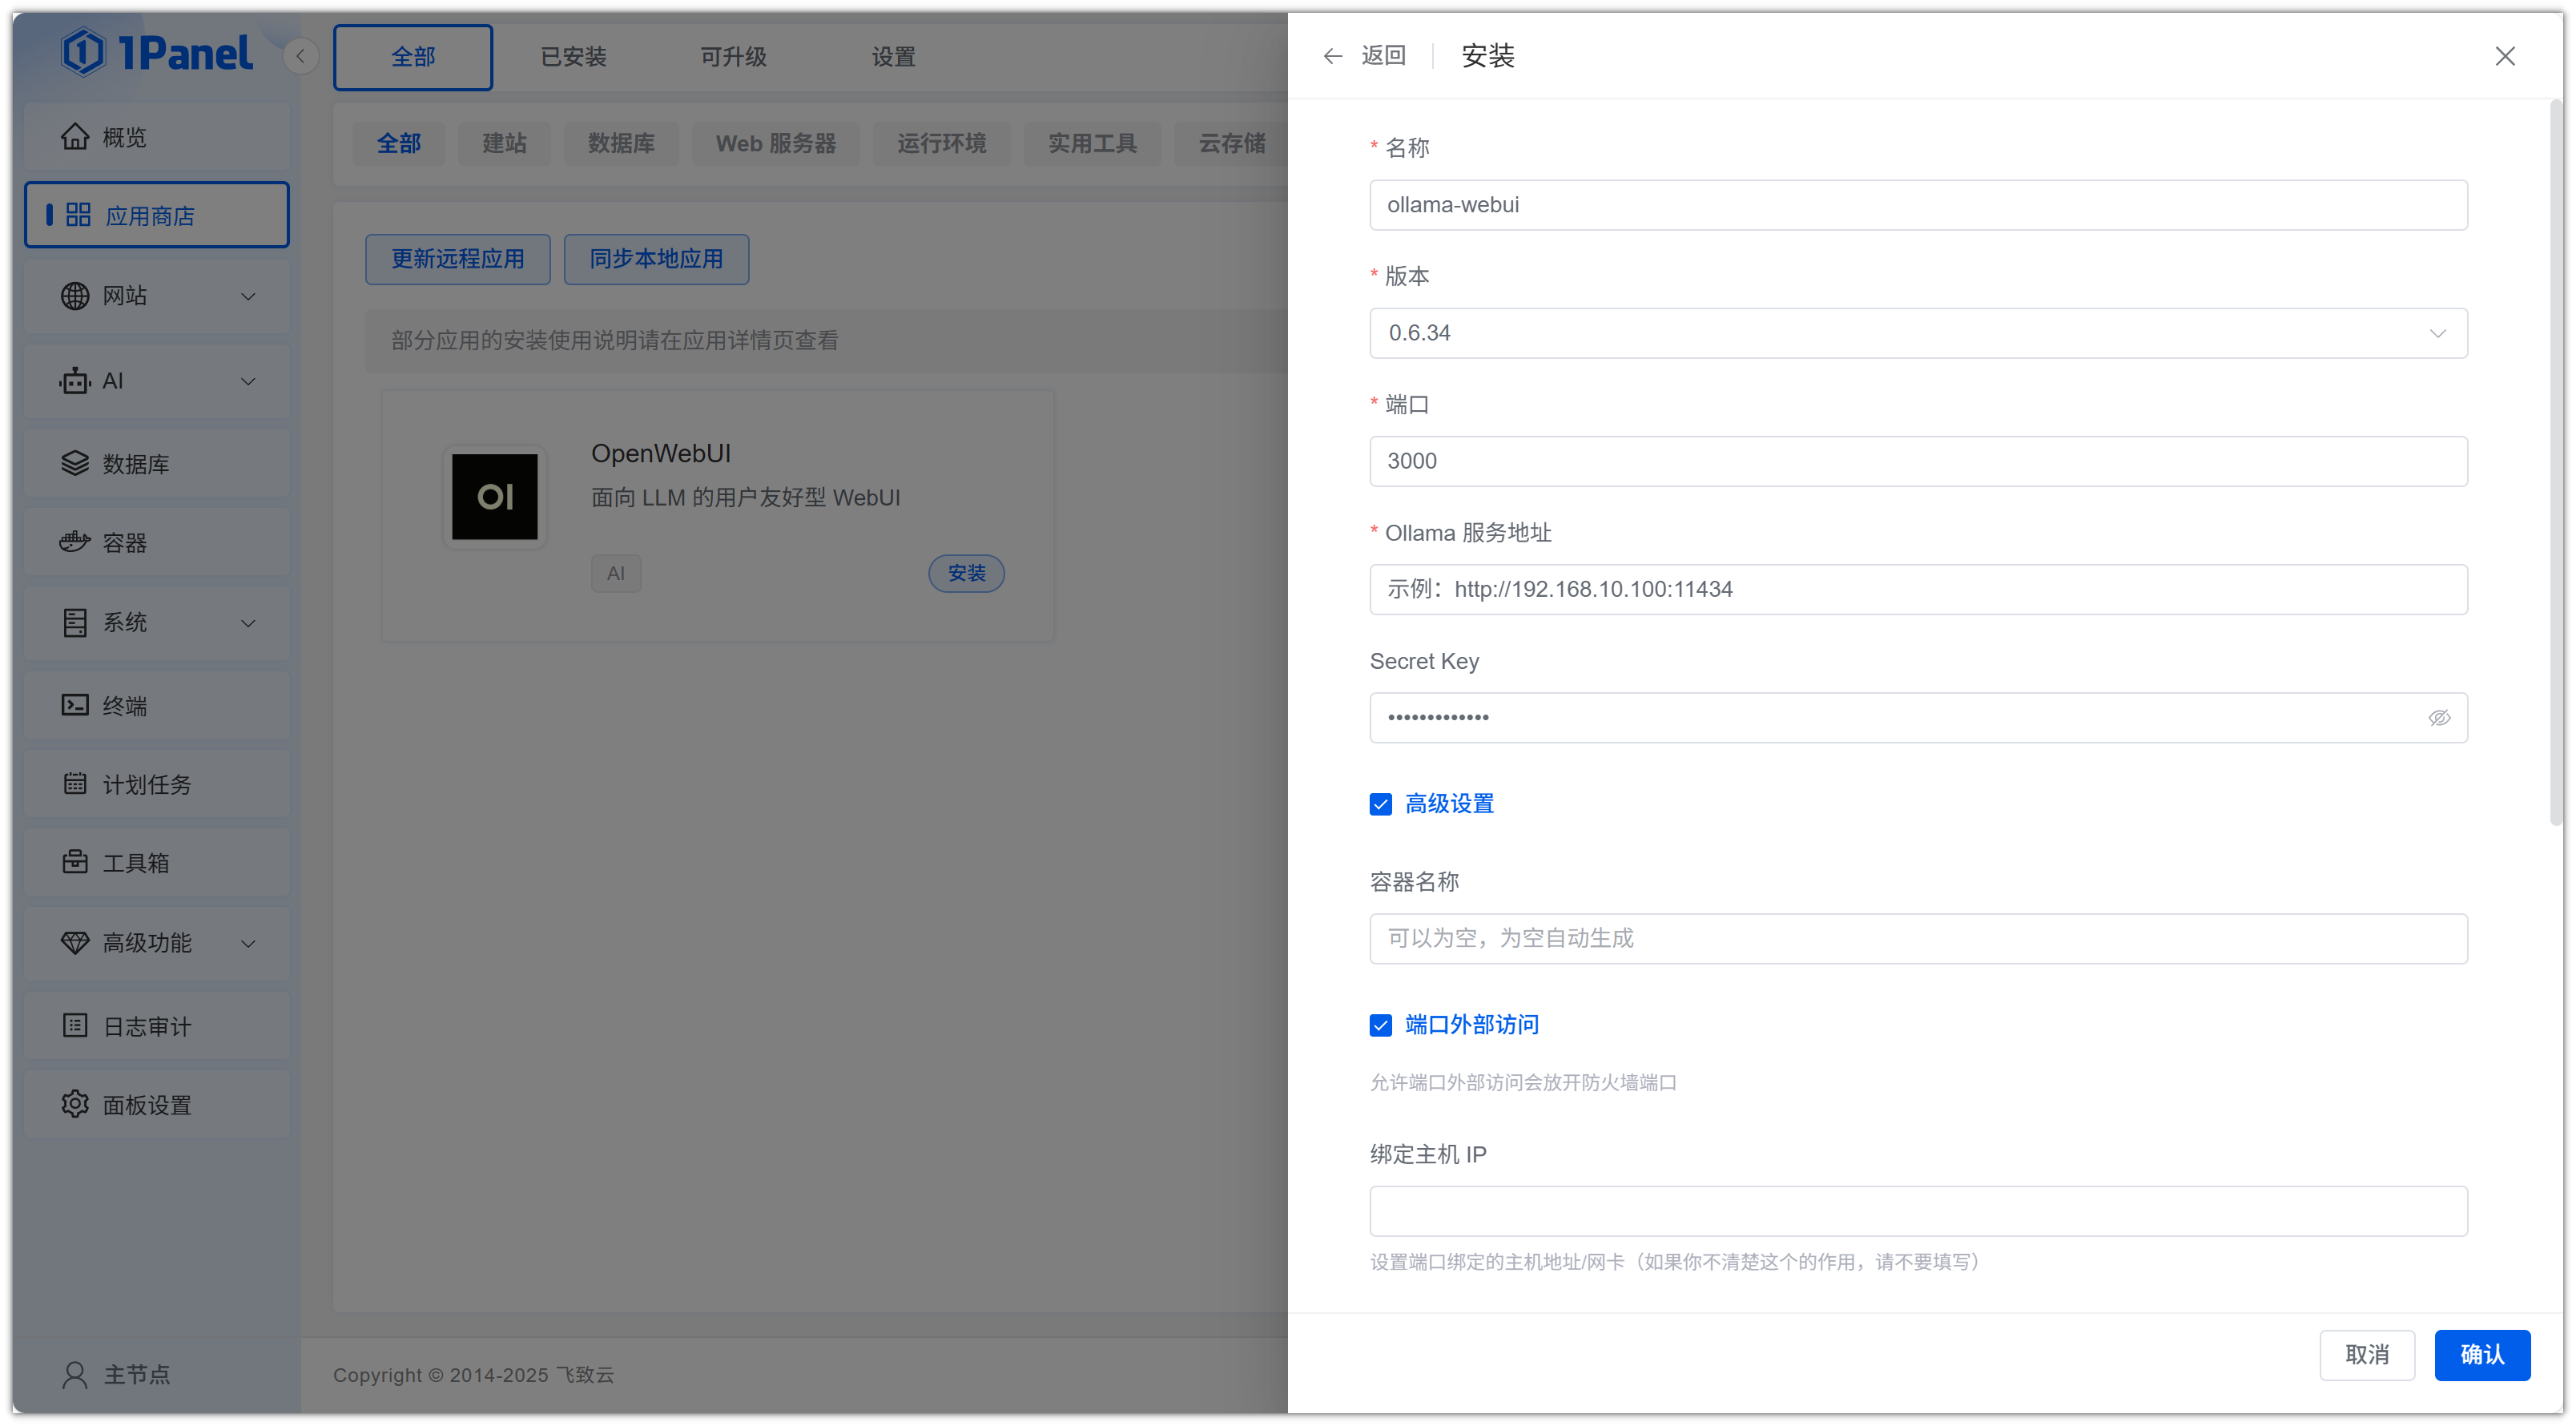Click the calendar icon for 计划任务
Viewport: 2576px width, 1426px height.
pos(75,783)
